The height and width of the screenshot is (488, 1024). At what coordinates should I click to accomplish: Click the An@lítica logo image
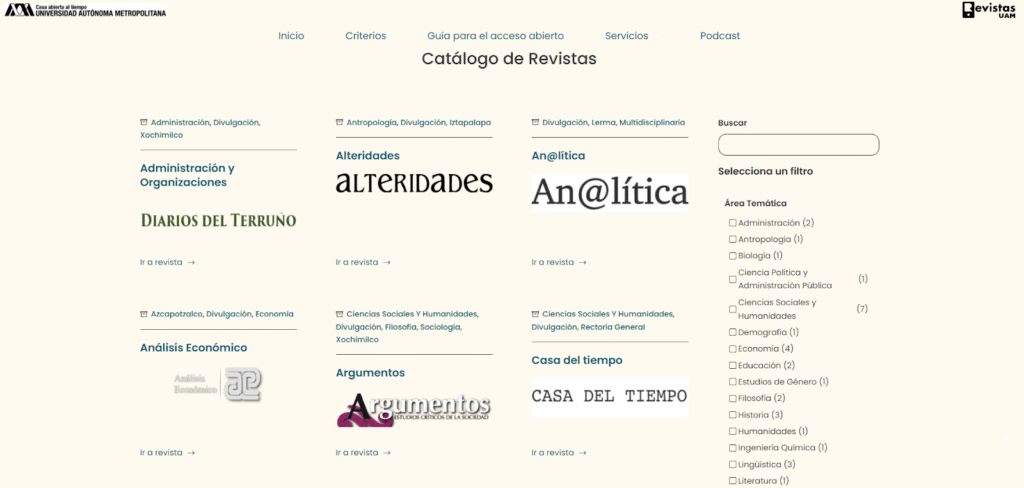click(609, 192)
